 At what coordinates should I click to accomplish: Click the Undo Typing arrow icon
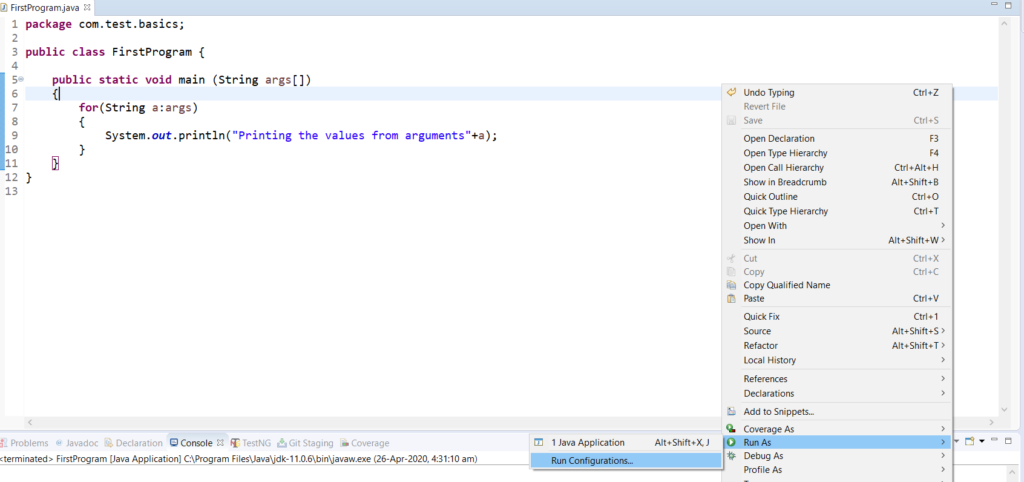[x=732, y=93]
